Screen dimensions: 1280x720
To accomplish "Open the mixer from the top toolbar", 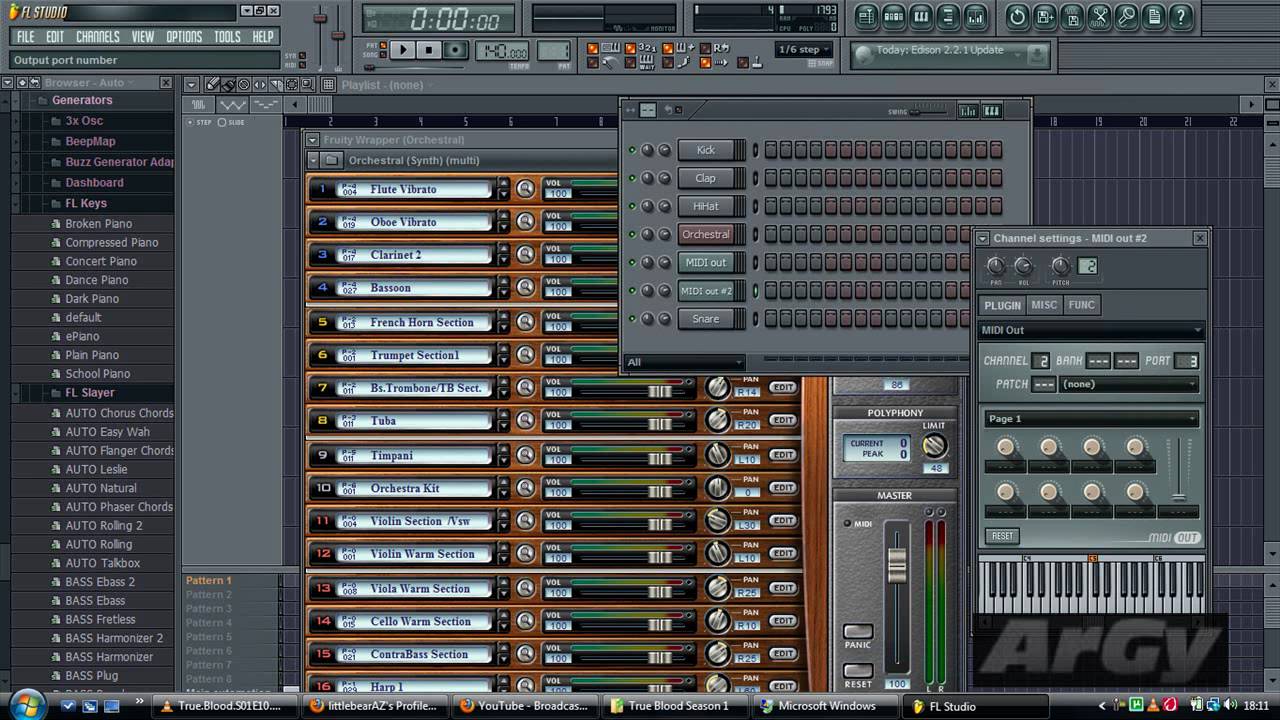I will click(x=975, y=16).
